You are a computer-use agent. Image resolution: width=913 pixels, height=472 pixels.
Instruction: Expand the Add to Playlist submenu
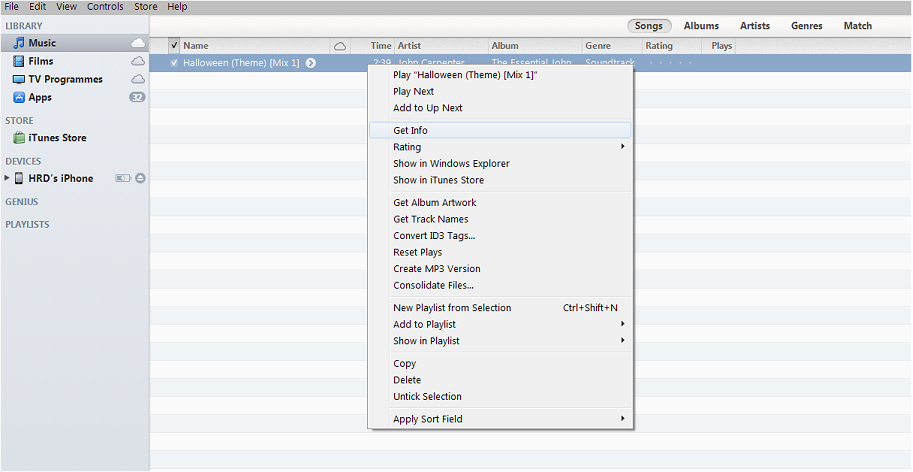[622, 324]
